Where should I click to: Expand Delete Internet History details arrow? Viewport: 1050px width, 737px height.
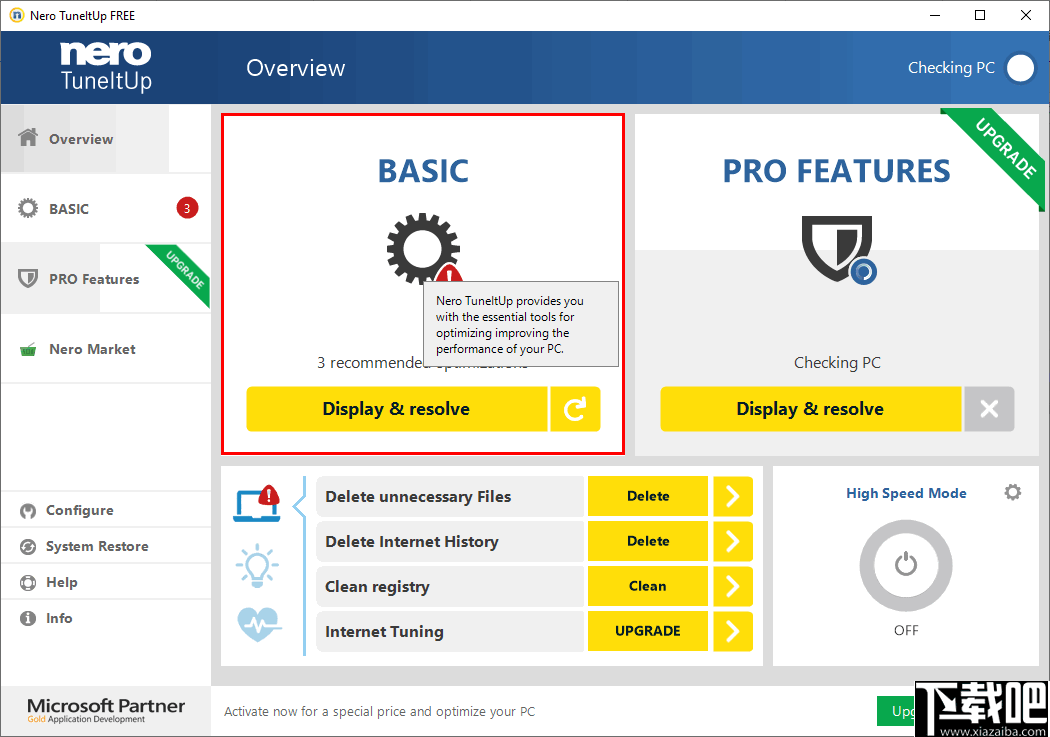[733, 541]
